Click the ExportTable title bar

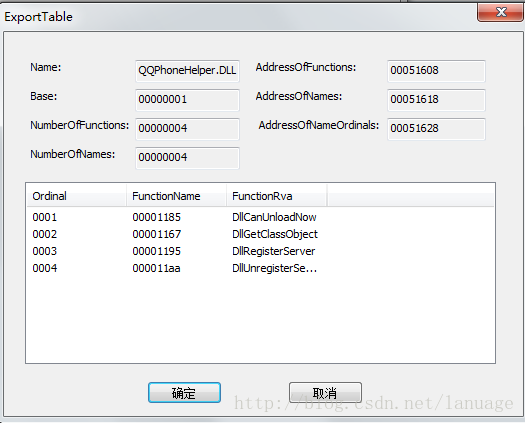tap(234, 16)
